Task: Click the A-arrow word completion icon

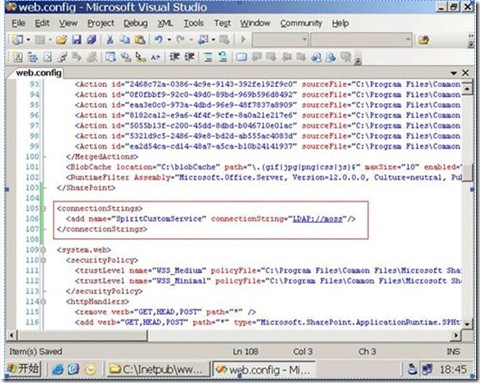Action: (x=155, y=57)
